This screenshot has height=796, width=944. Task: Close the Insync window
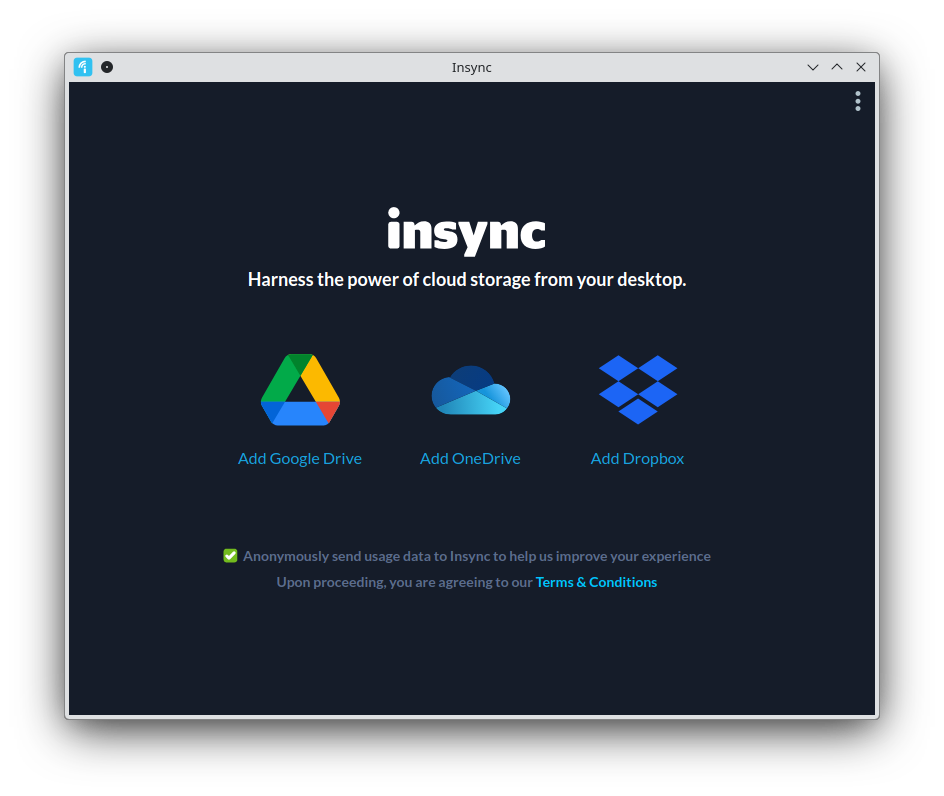pos(861,67)
